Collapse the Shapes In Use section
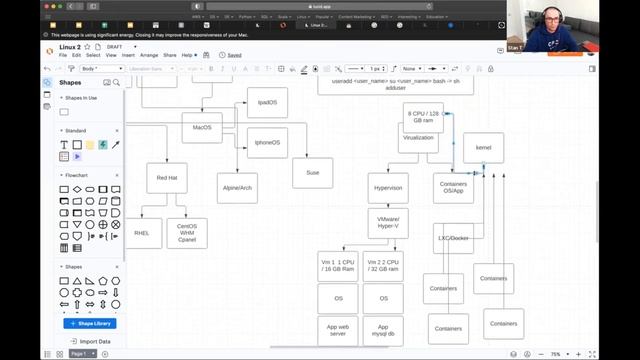This screenshot has height=360, width=640. point(61,98)
